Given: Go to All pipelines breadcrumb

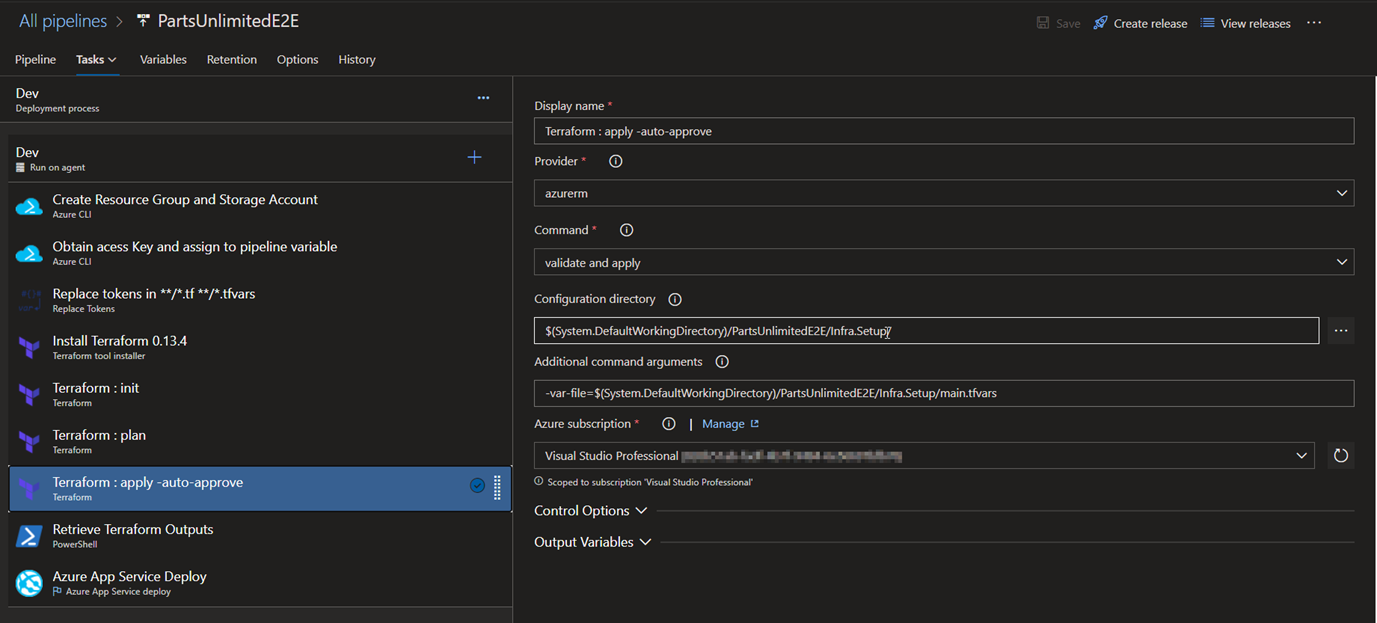Looking at the screenshot, I should pos(64,21).
